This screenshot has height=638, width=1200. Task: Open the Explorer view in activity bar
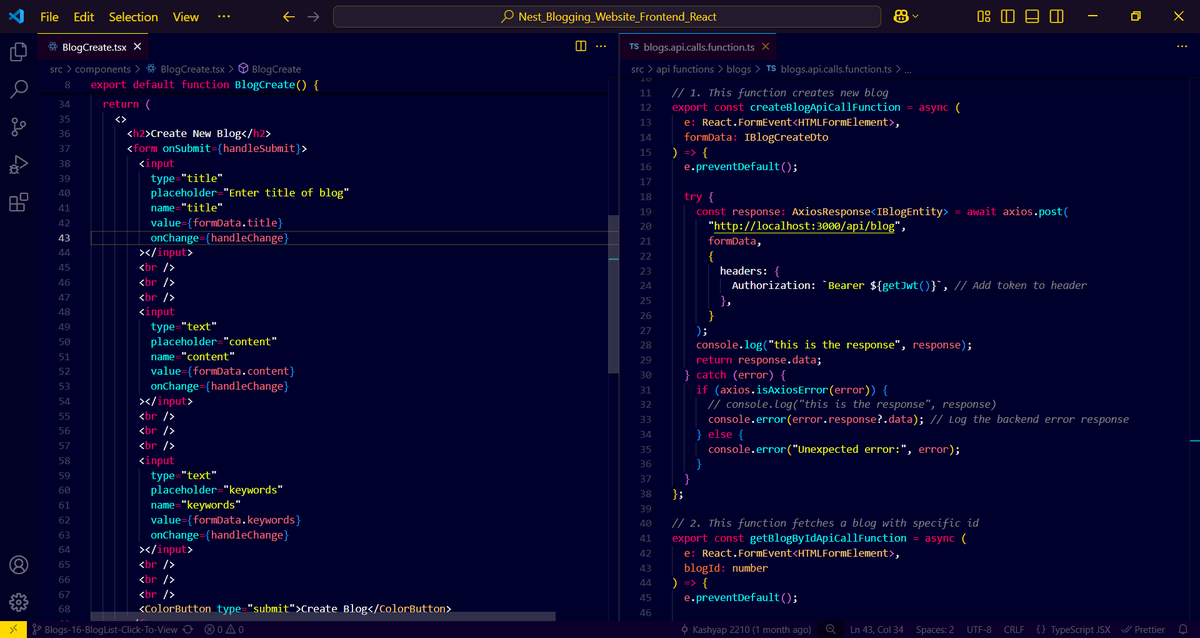[x=18, y=52]
